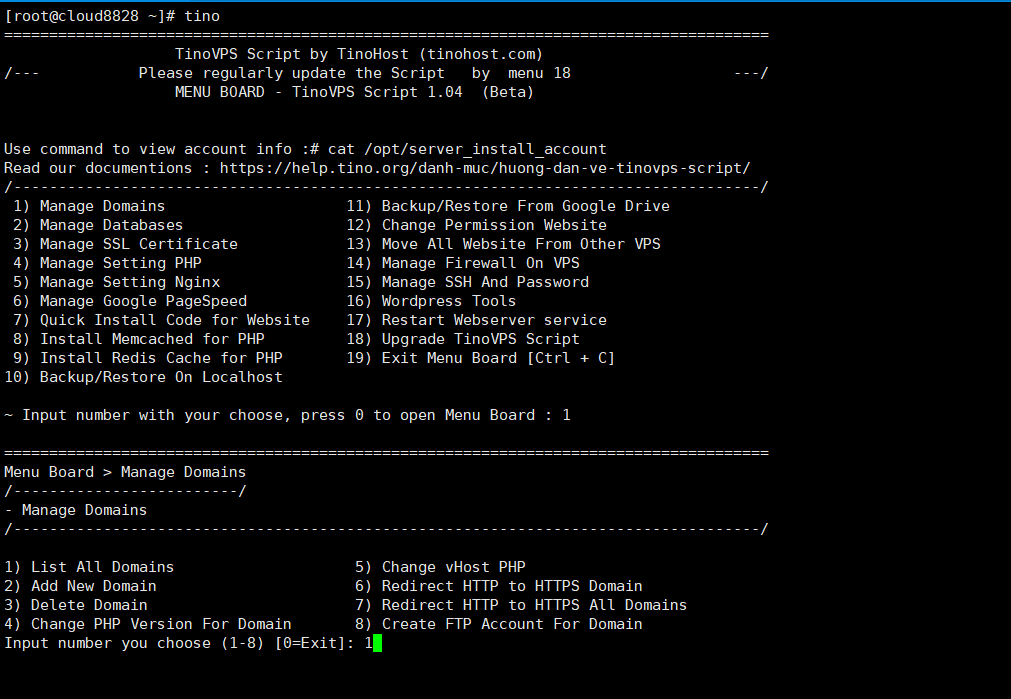The height and width of the screenshot is (699, 1011).
Task: Click Manage Google PageSpeed entry
Action: tap(130, 301)
